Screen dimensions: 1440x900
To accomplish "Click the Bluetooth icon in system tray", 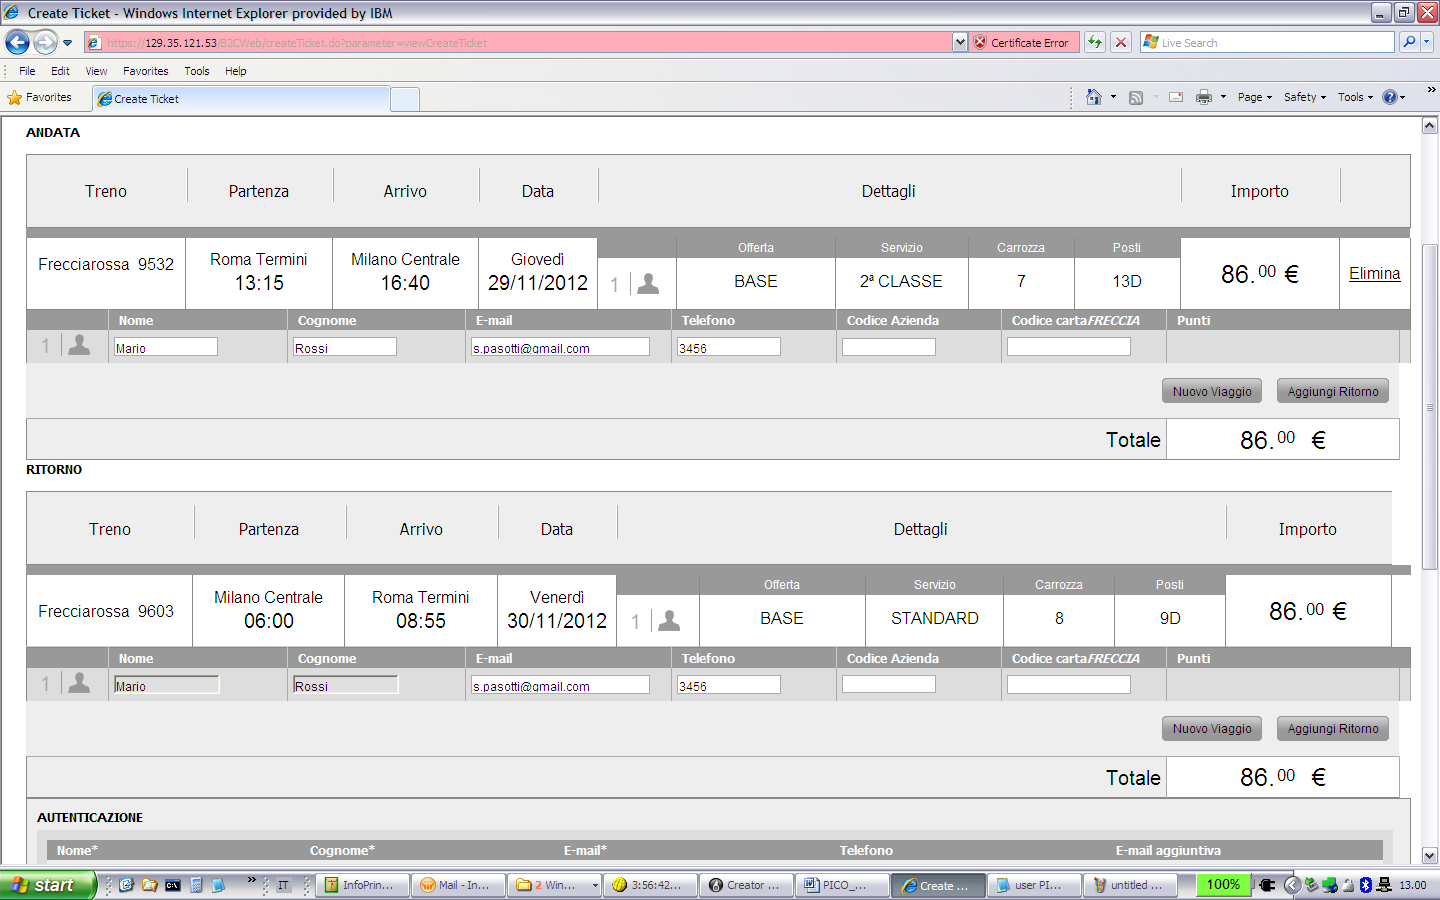I will click(x=1366, y=885).
